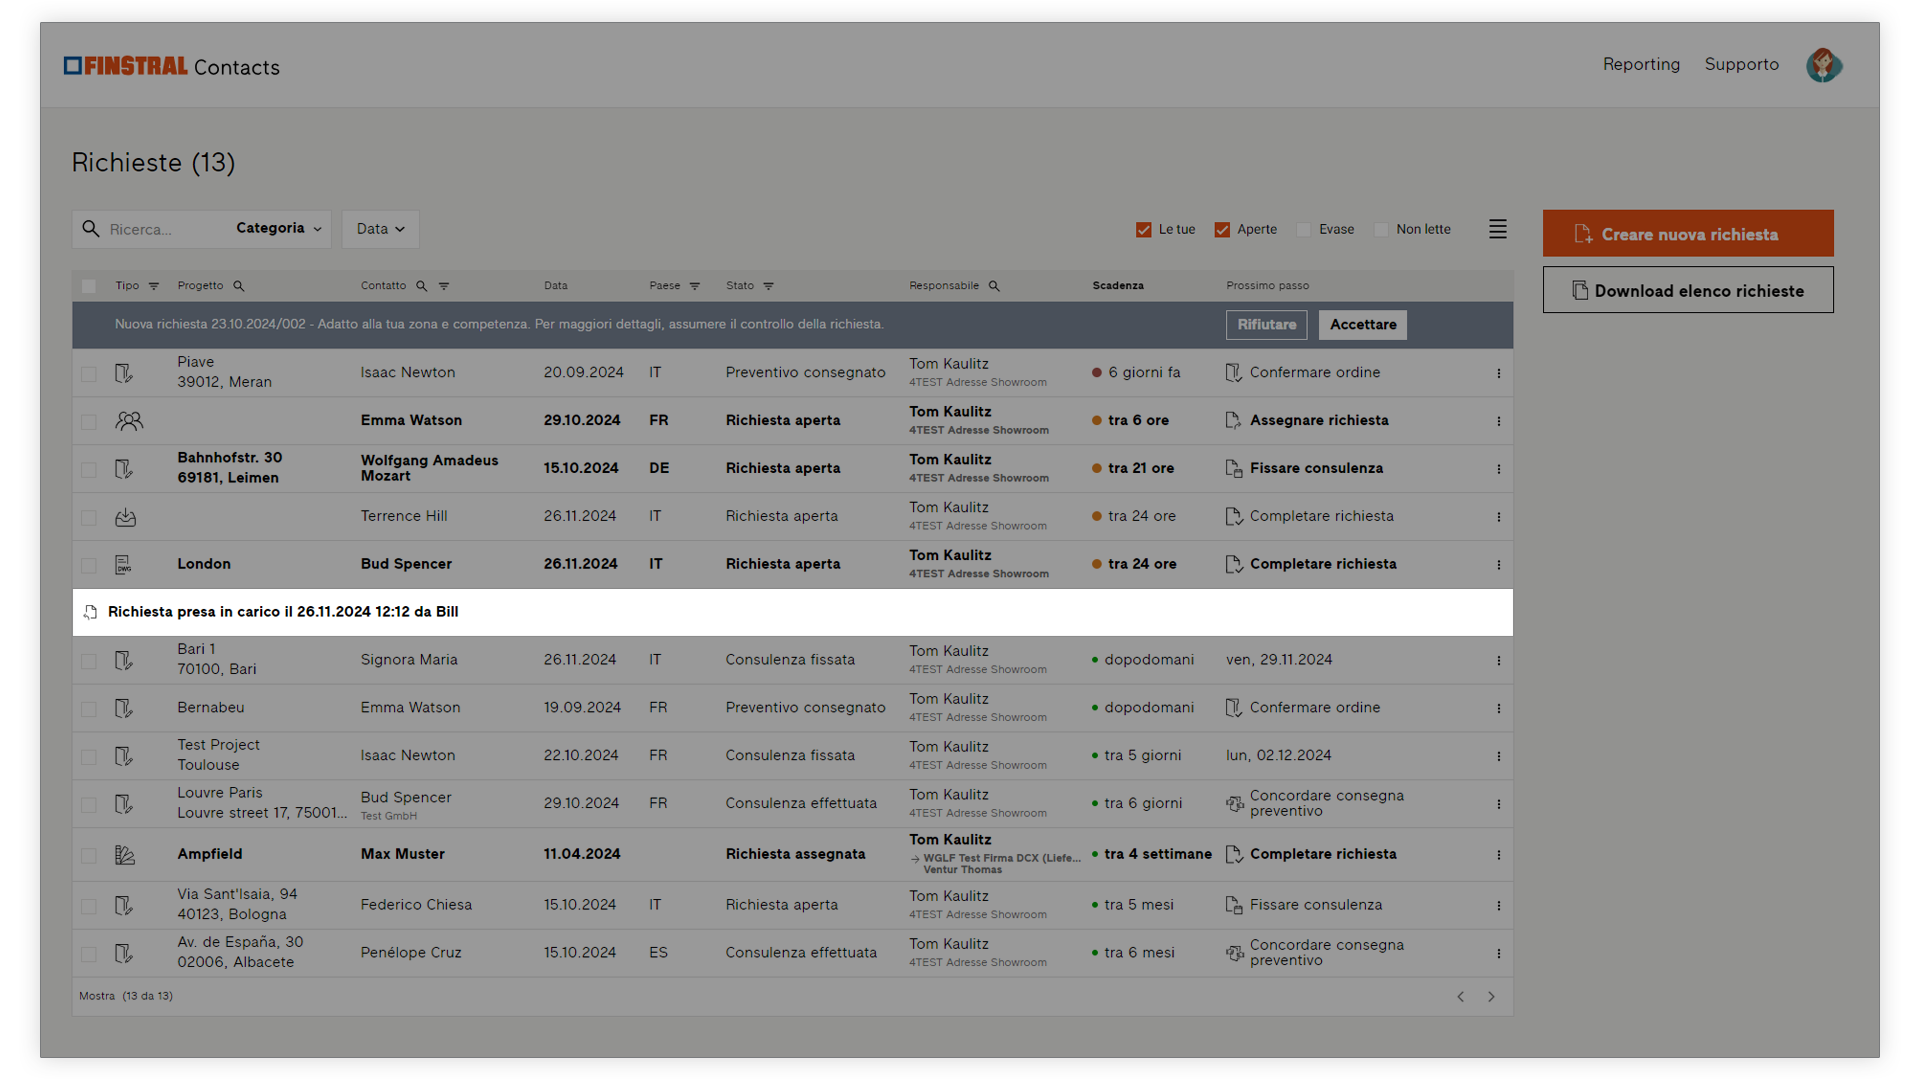Click the Stato column filter icon
The image size is (1920, 1080).
click(769, 286)
